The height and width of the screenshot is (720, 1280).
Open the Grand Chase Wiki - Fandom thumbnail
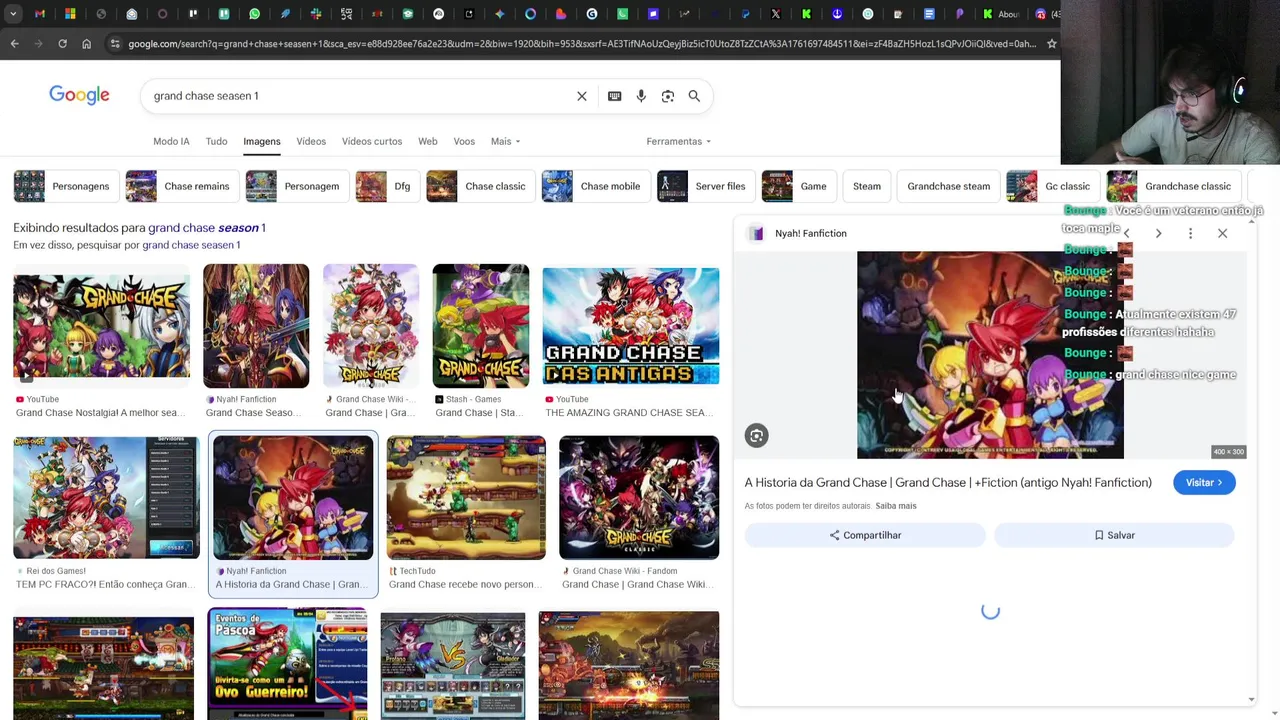point(639,497)
